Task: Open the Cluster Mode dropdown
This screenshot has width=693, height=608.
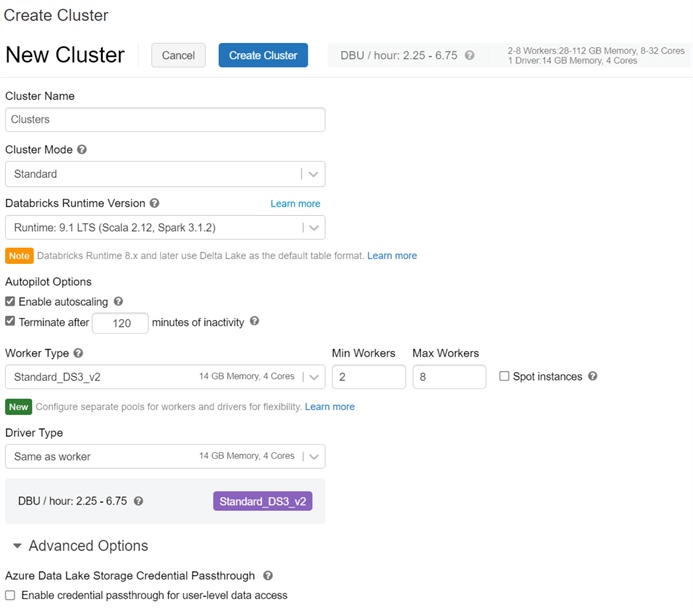Action: tap(165, 174)
